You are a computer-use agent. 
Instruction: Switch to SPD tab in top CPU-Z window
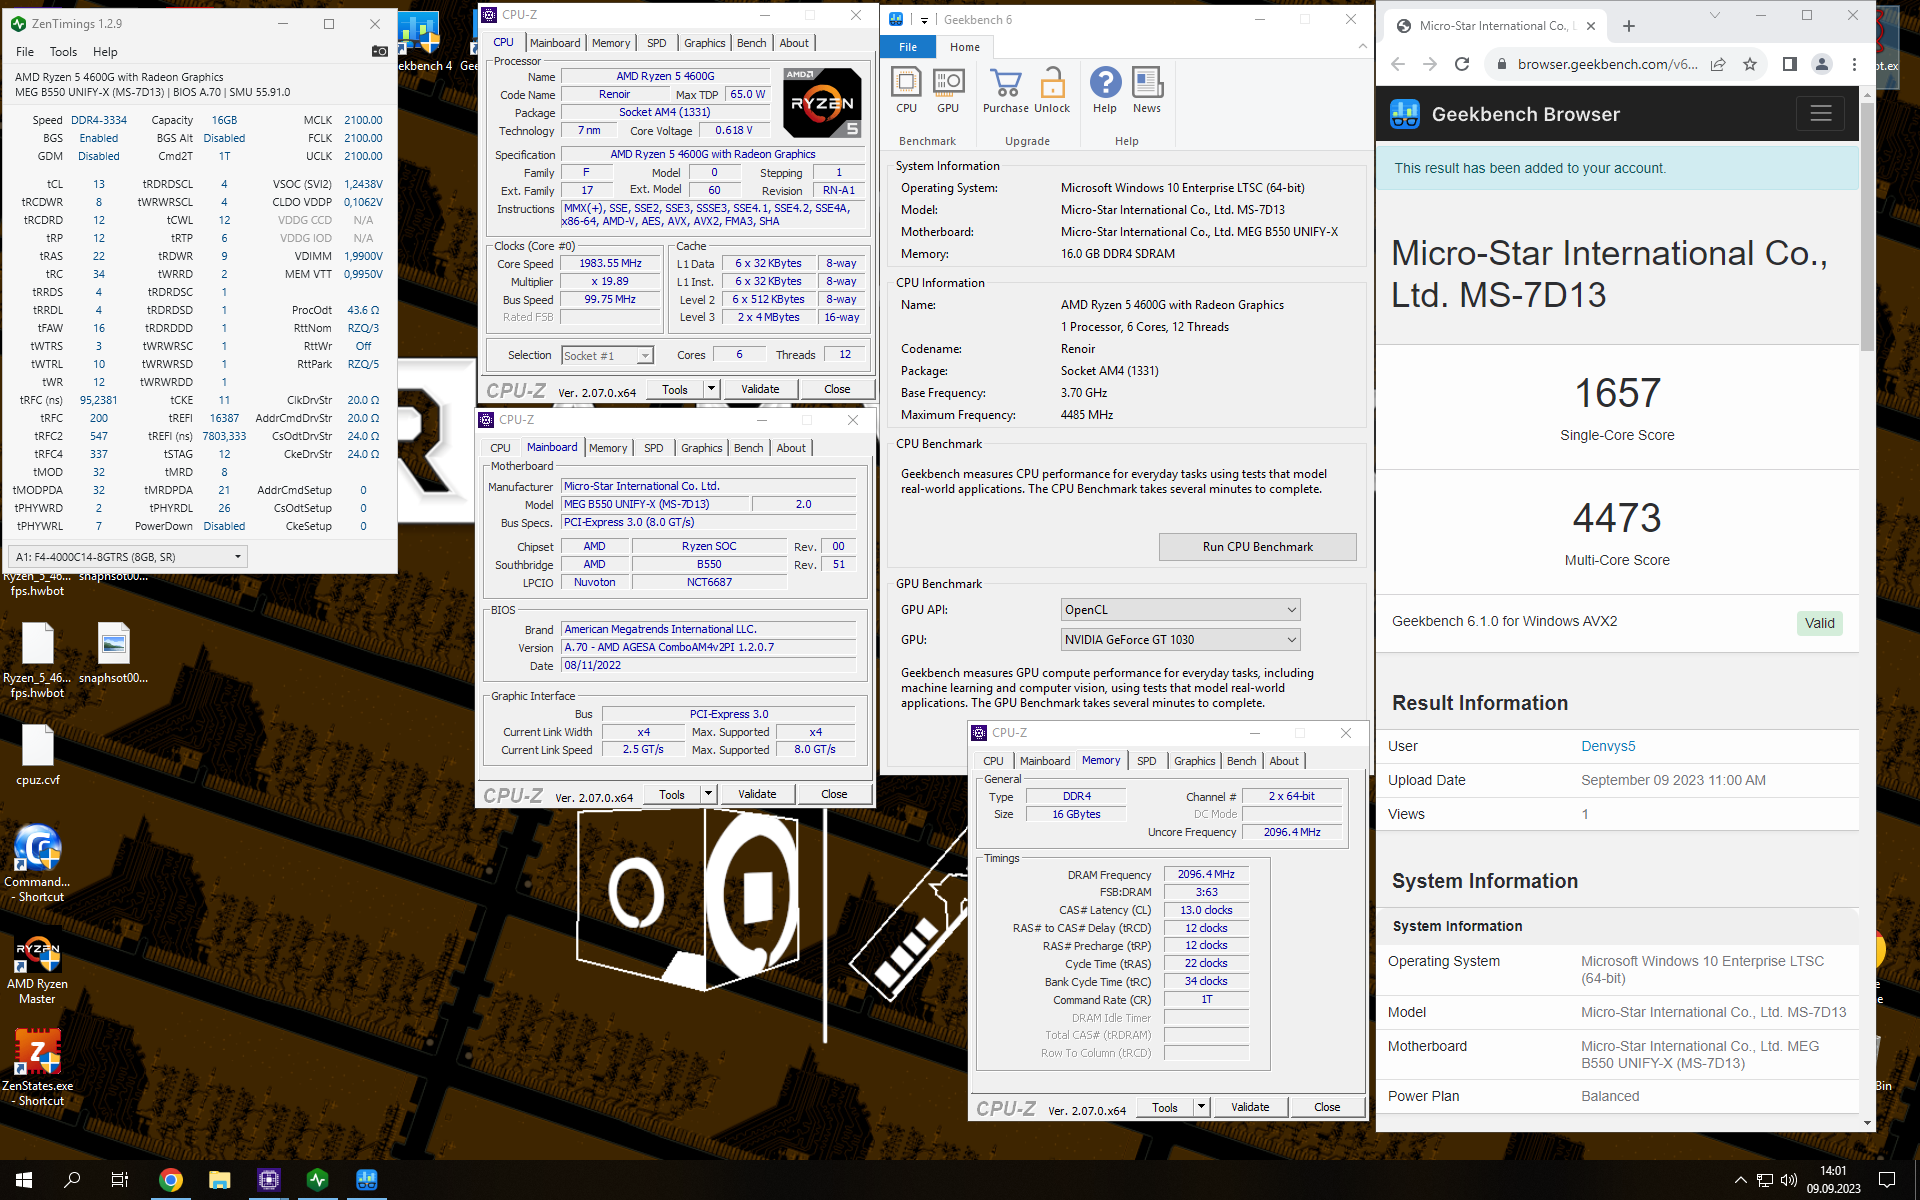coord(656,43)
